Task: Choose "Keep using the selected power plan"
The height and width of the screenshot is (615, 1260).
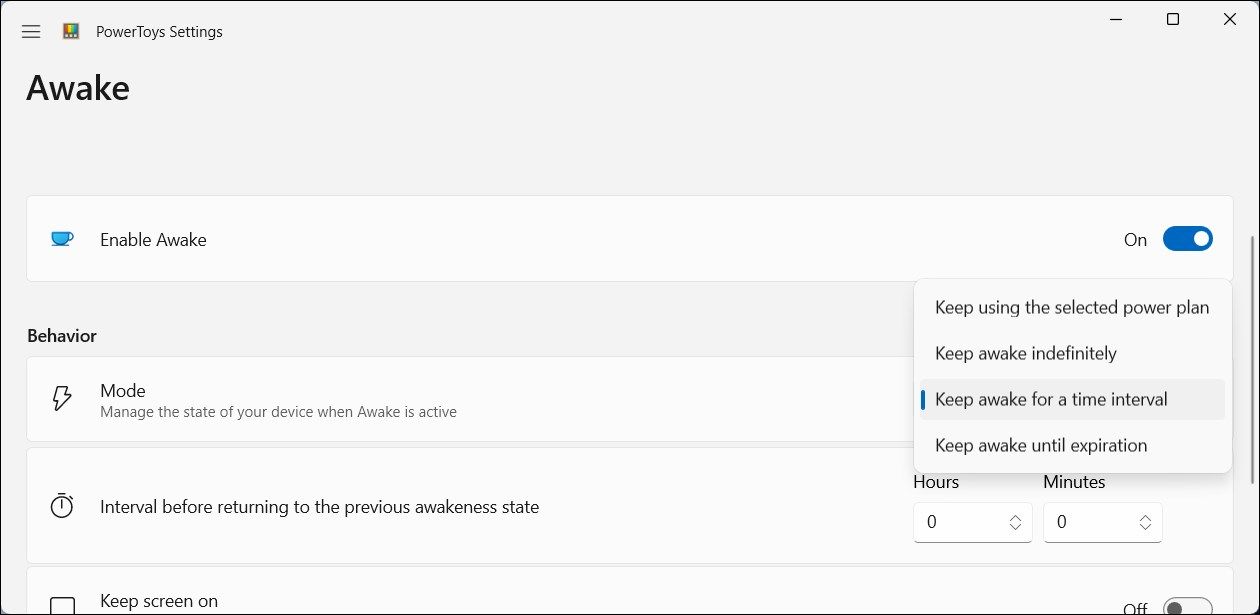Action: (x=1072, y=307)
